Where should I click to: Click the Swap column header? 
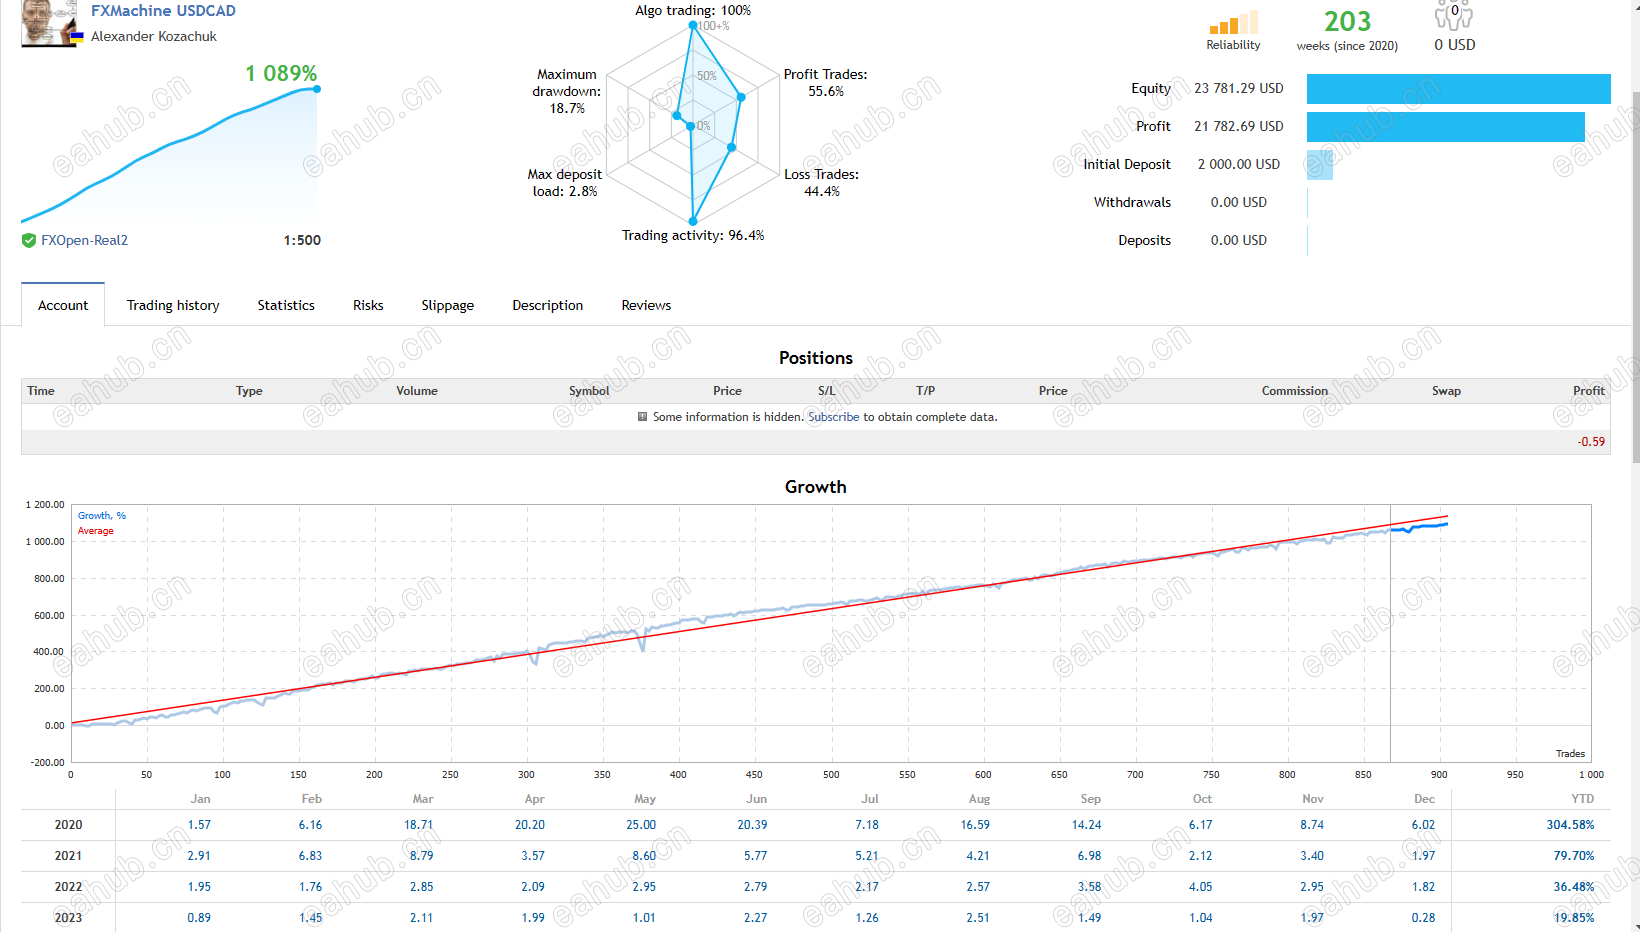point(1446,391)
